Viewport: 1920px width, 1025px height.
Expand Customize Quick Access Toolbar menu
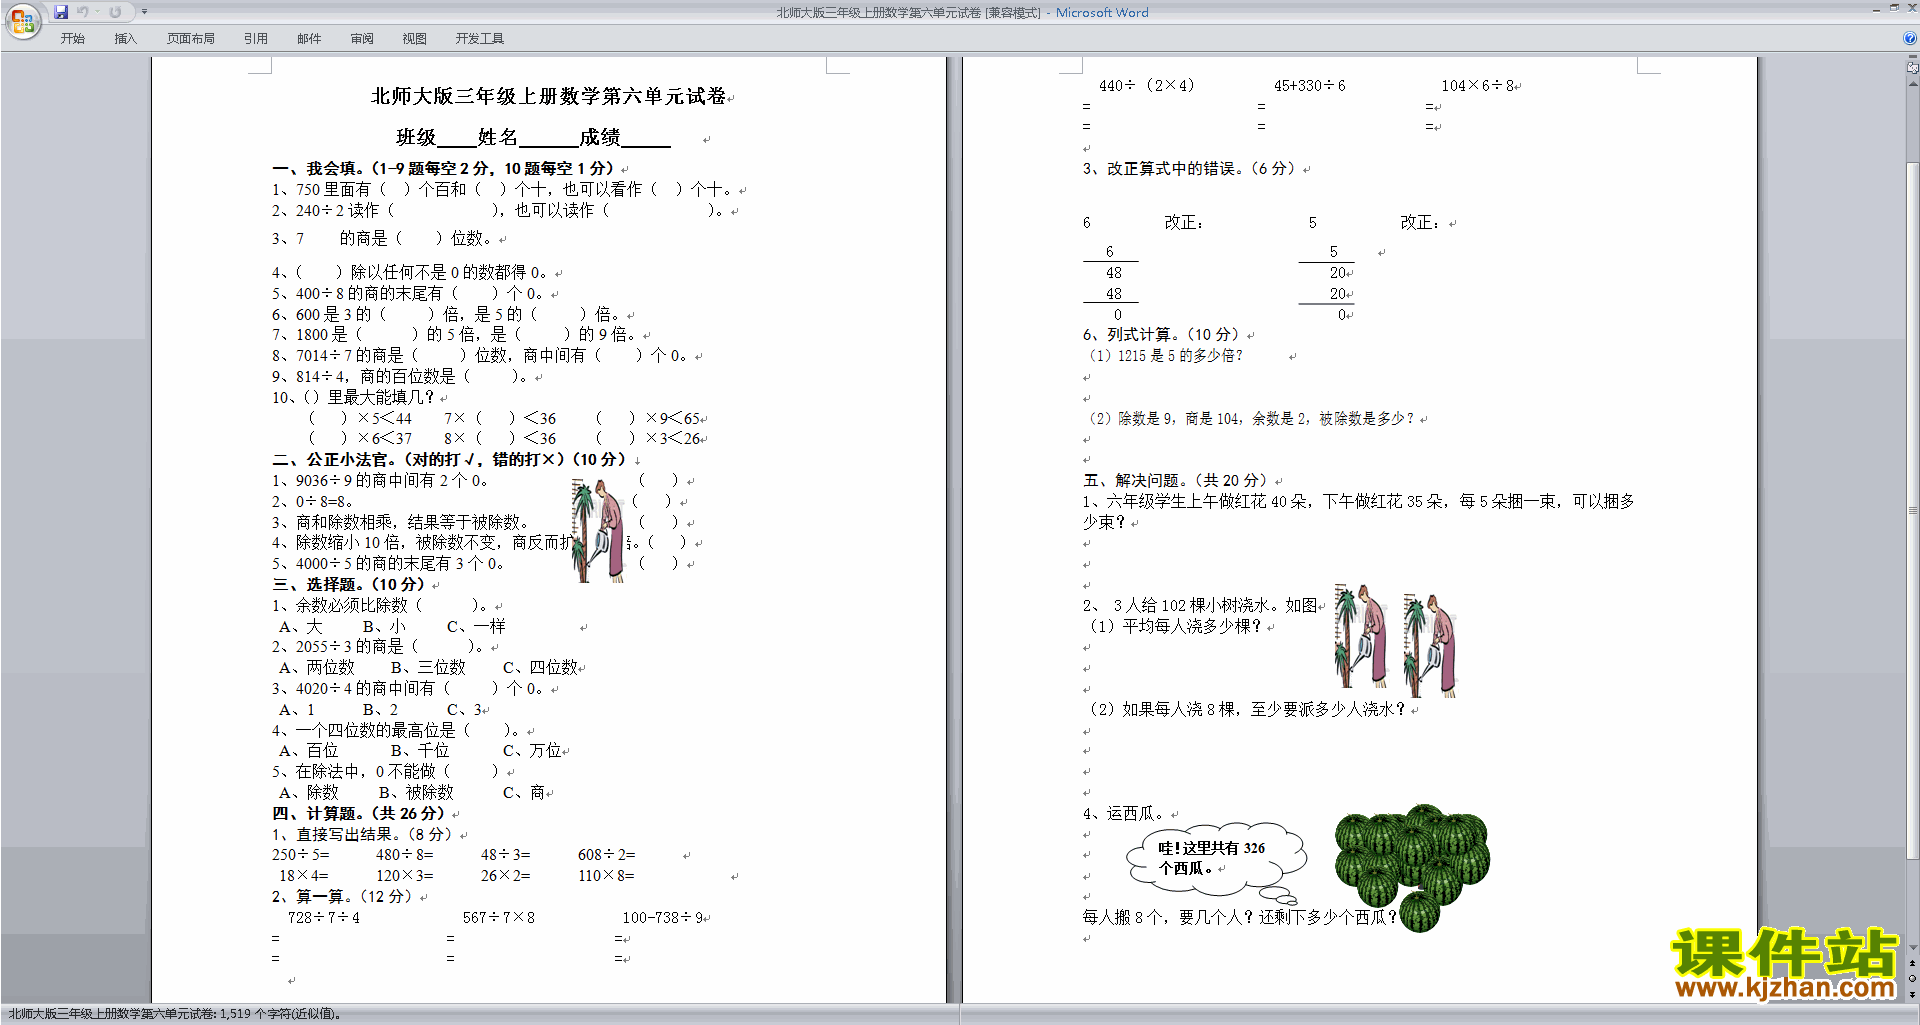click(144, 12)
